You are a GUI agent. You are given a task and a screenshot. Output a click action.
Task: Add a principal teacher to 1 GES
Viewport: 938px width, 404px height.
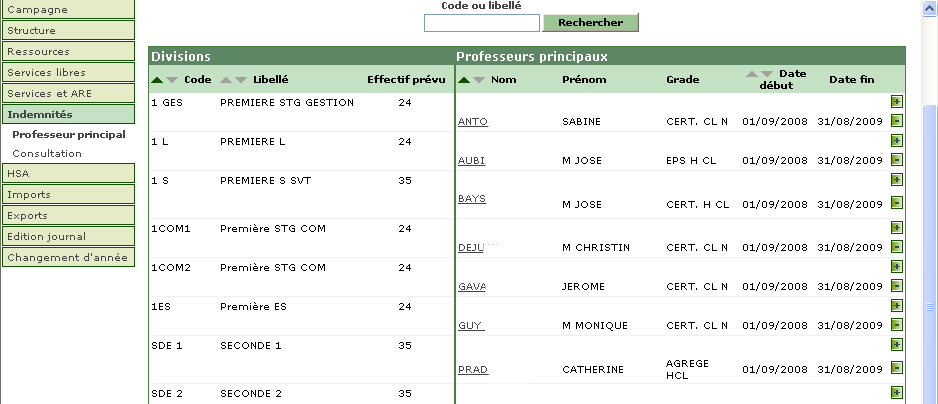(896, 102)
